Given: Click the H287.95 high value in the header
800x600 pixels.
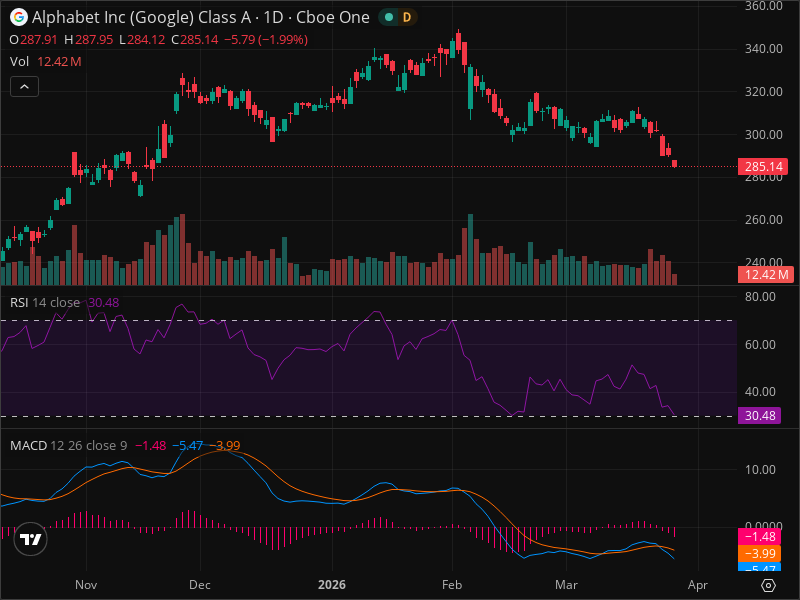Looking at the screenshot, I should (x=88, y=40).
